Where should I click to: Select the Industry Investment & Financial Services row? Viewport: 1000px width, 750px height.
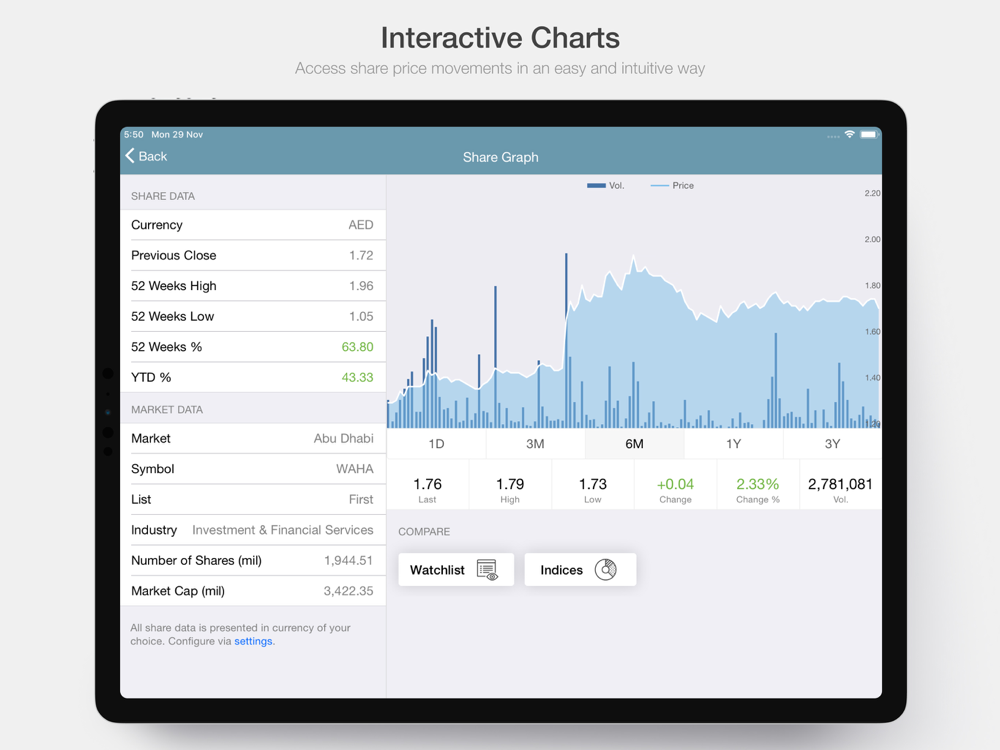(x=253, y=530)
